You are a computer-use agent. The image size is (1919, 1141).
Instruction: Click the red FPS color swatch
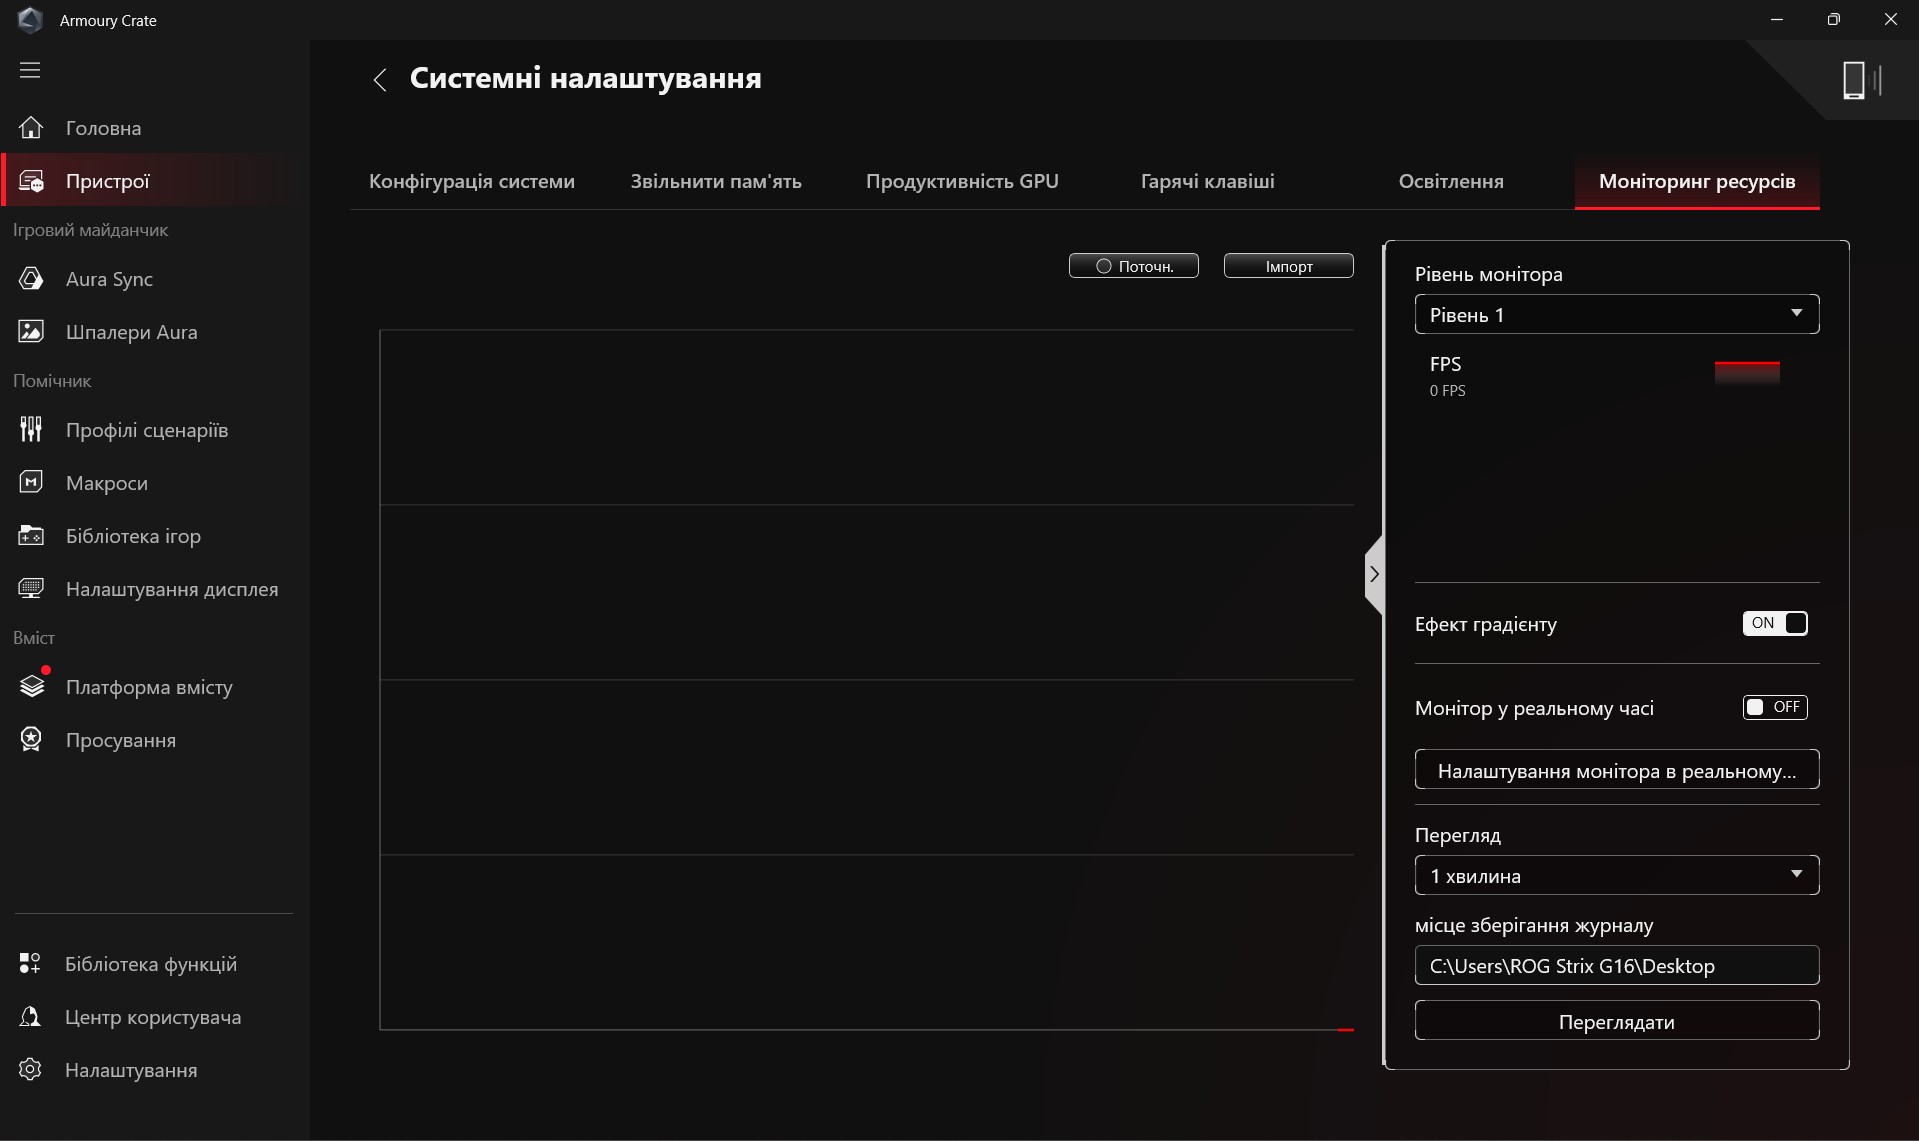click(1746, 373)
